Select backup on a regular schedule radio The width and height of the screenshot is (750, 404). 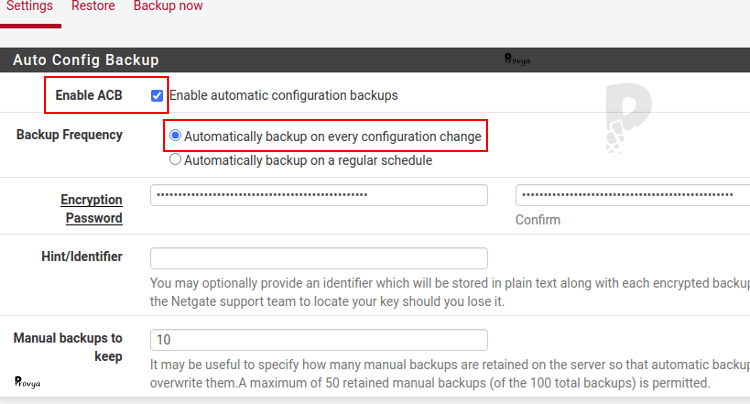pos(176,160)
